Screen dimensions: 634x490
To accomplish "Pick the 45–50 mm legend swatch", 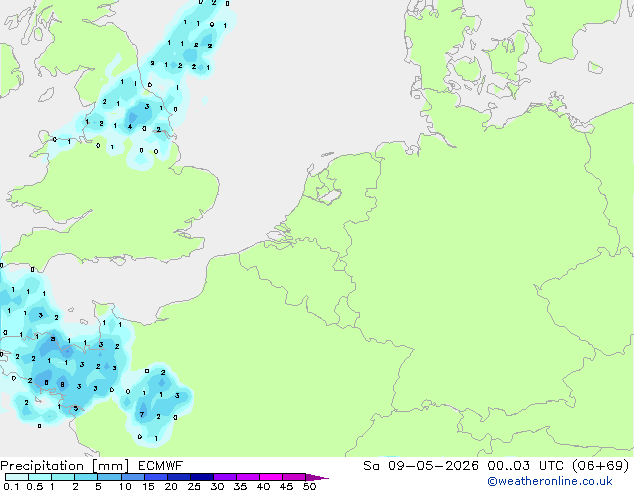I will (294, 477).
